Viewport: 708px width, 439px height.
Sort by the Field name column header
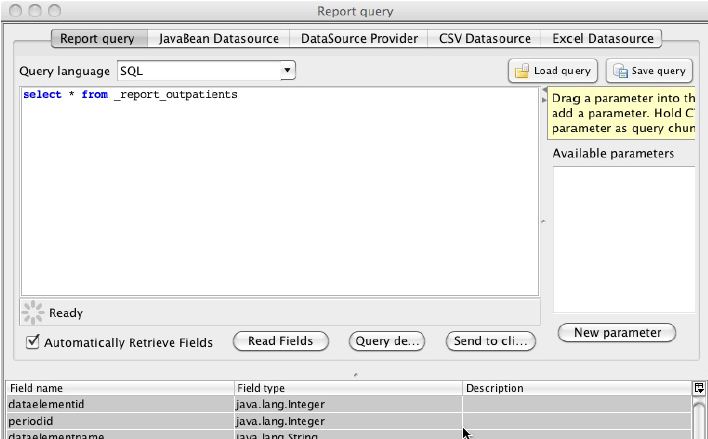coord(121,388)
